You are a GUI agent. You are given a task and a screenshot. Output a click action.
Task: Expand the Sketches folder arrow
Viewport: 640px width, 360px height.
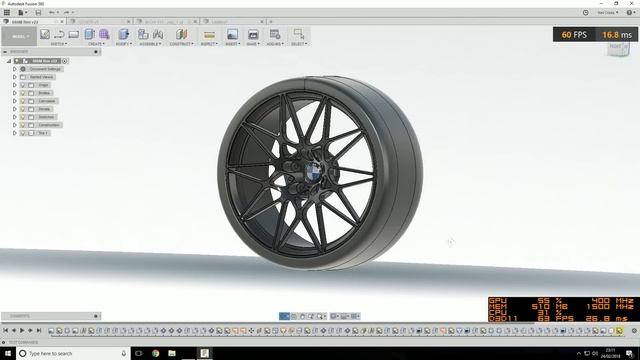click(x=15, y=117)
